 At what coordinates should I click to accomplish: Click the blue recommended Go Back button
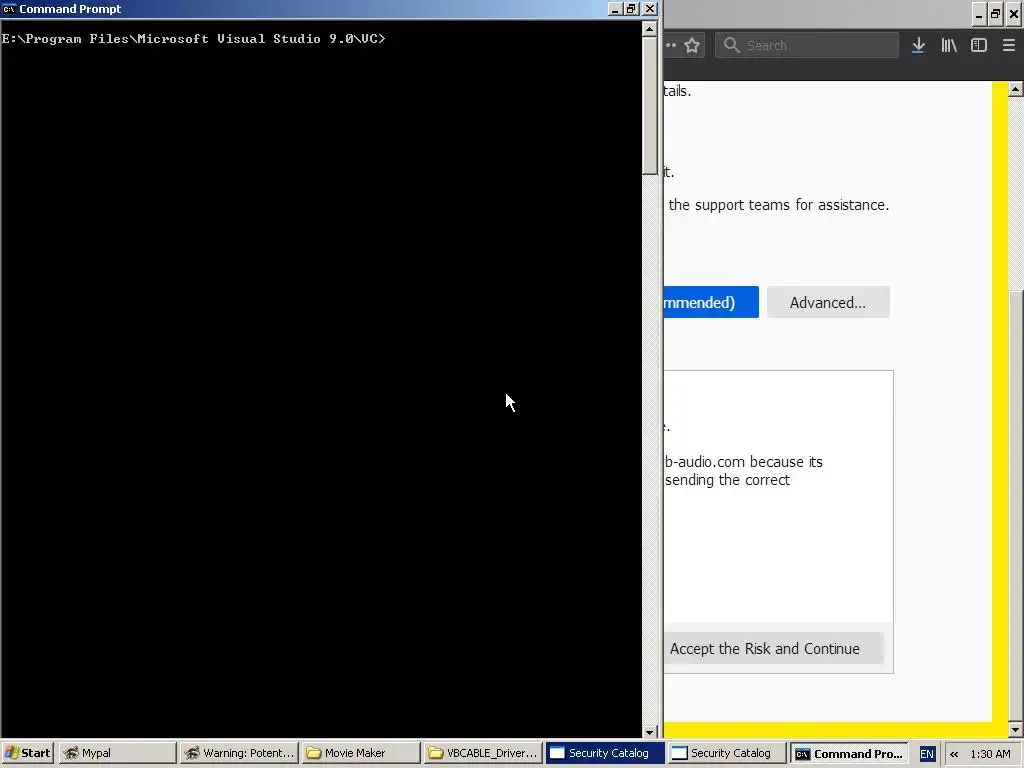point(711,302)
